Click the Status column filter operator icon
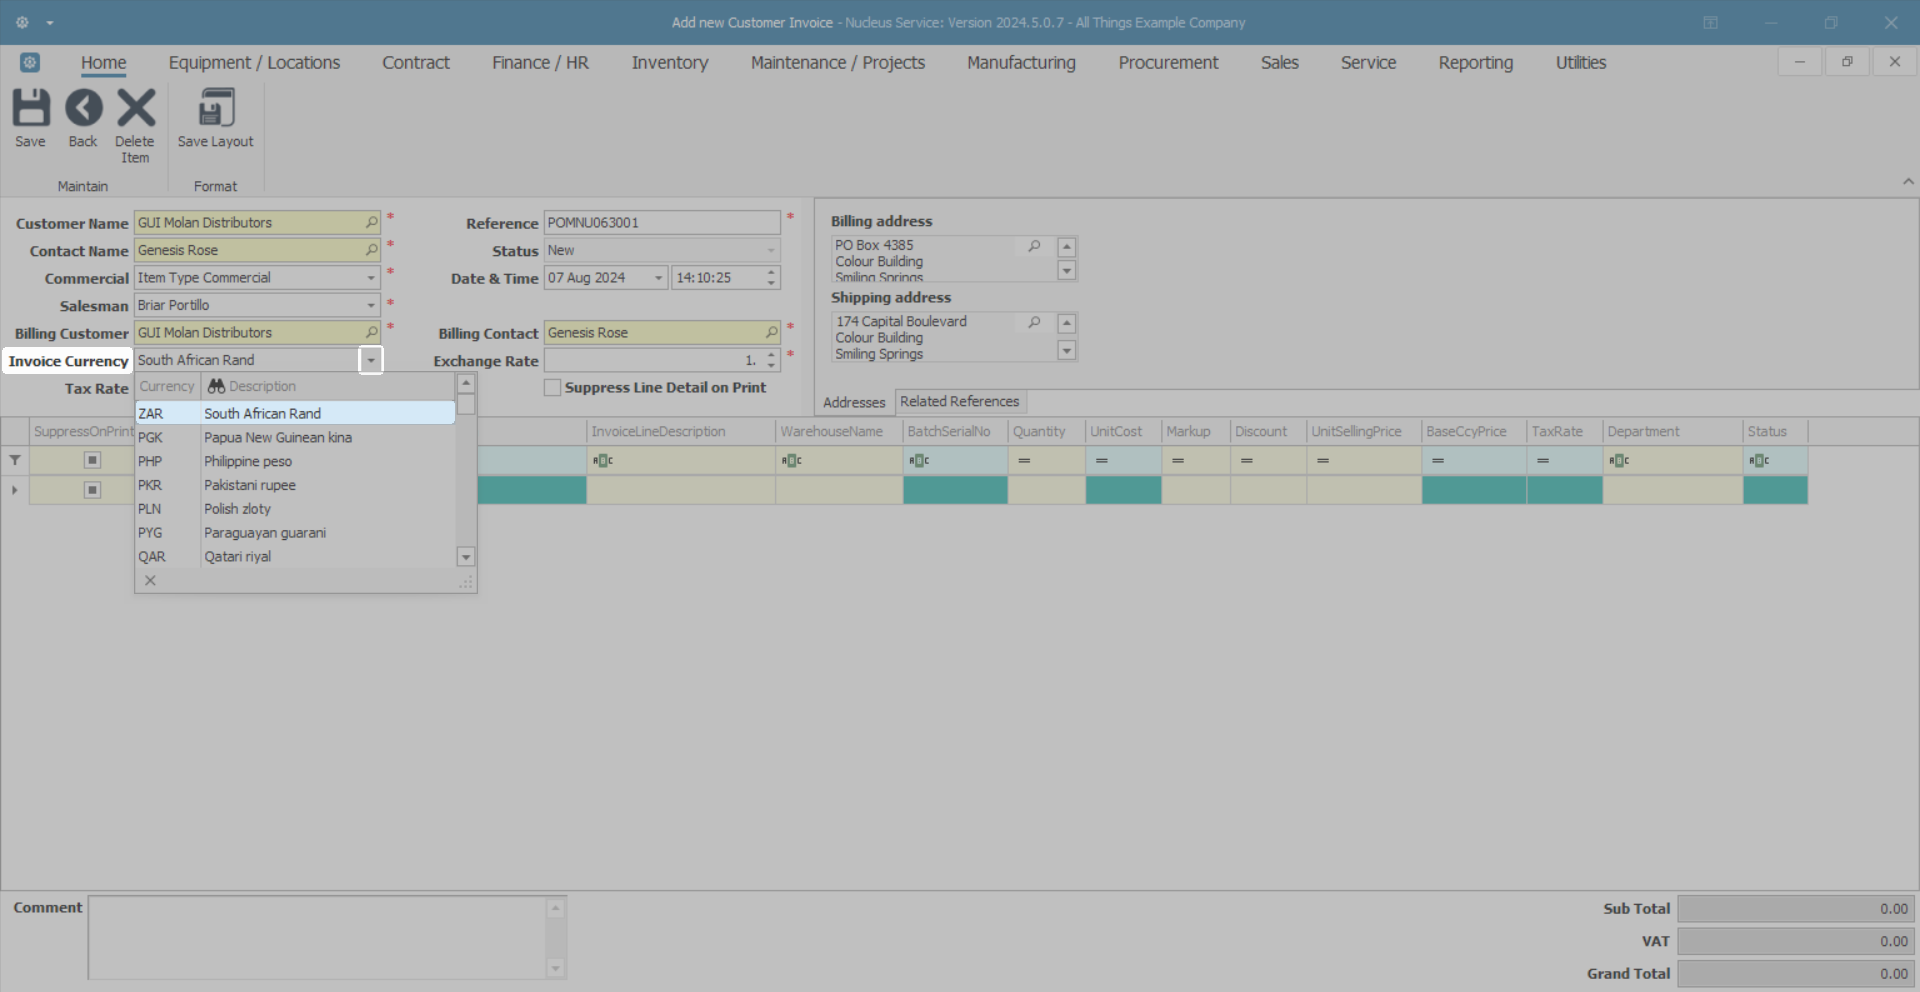The image size is (1920, 992). click(1759, 460)
